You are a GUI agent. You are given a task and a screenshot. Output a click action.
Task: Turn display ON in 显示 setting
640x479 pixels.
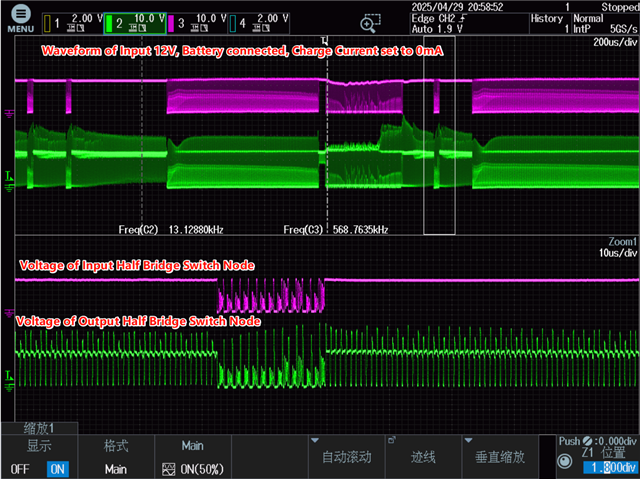tap(58, 468)
